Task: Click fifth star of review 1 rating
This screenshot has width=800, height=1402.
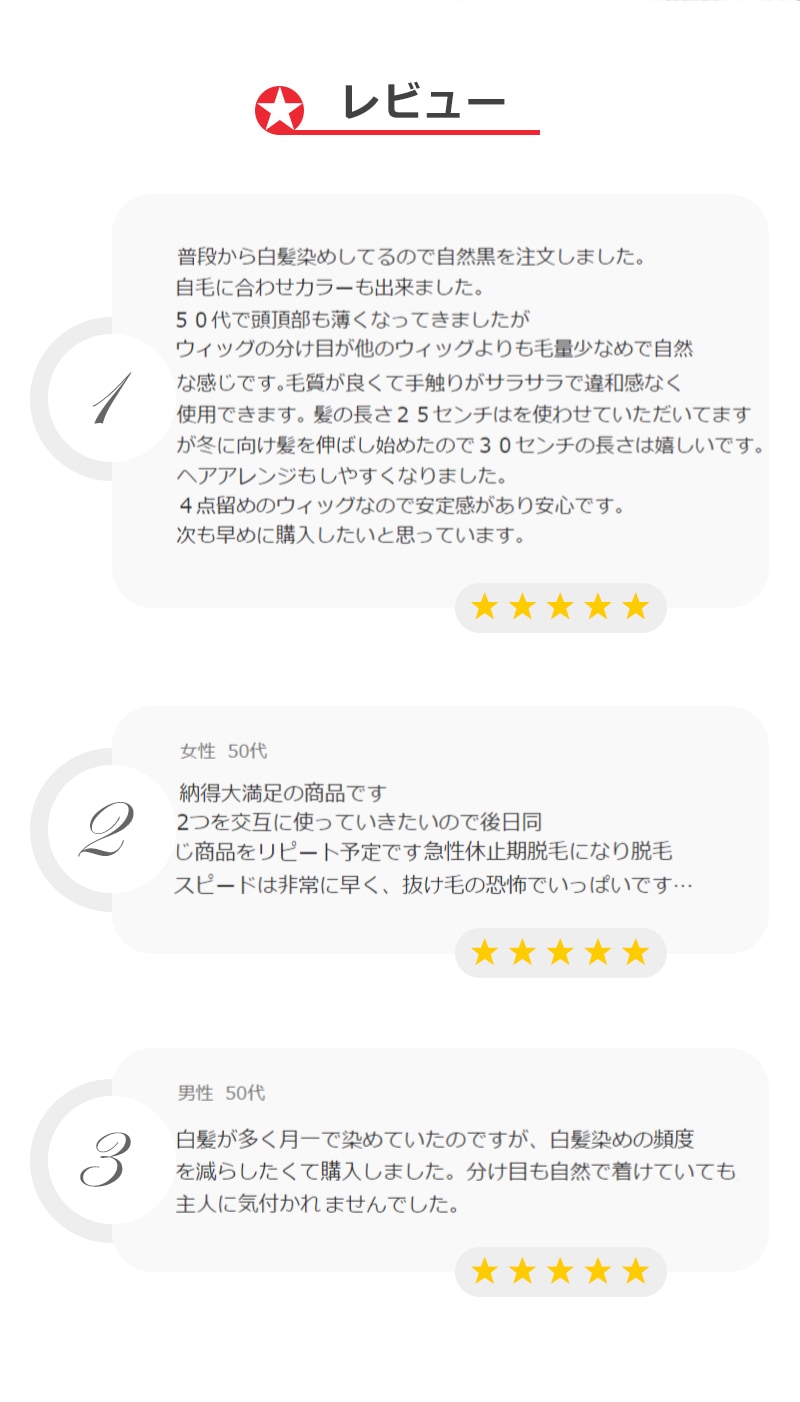Action: 636,607
